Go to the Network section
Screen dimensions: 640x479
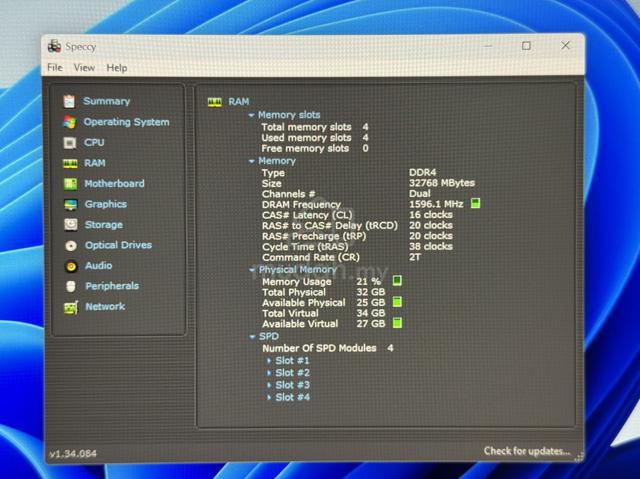point(105,306)
